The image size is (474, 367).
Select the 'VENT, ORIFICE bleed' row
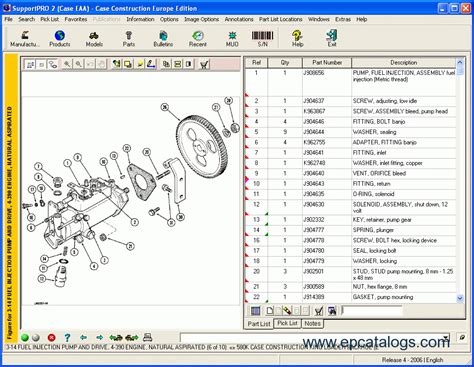(350, 173)
